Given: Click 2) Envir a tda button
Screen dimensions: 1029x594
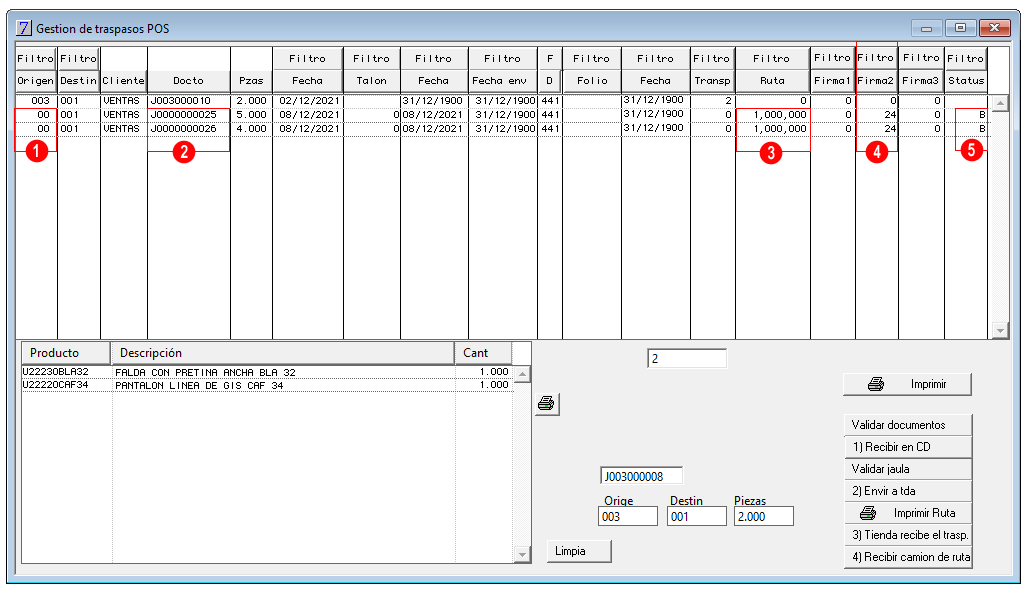Looking at the screenshot, I should coord(908,491).
